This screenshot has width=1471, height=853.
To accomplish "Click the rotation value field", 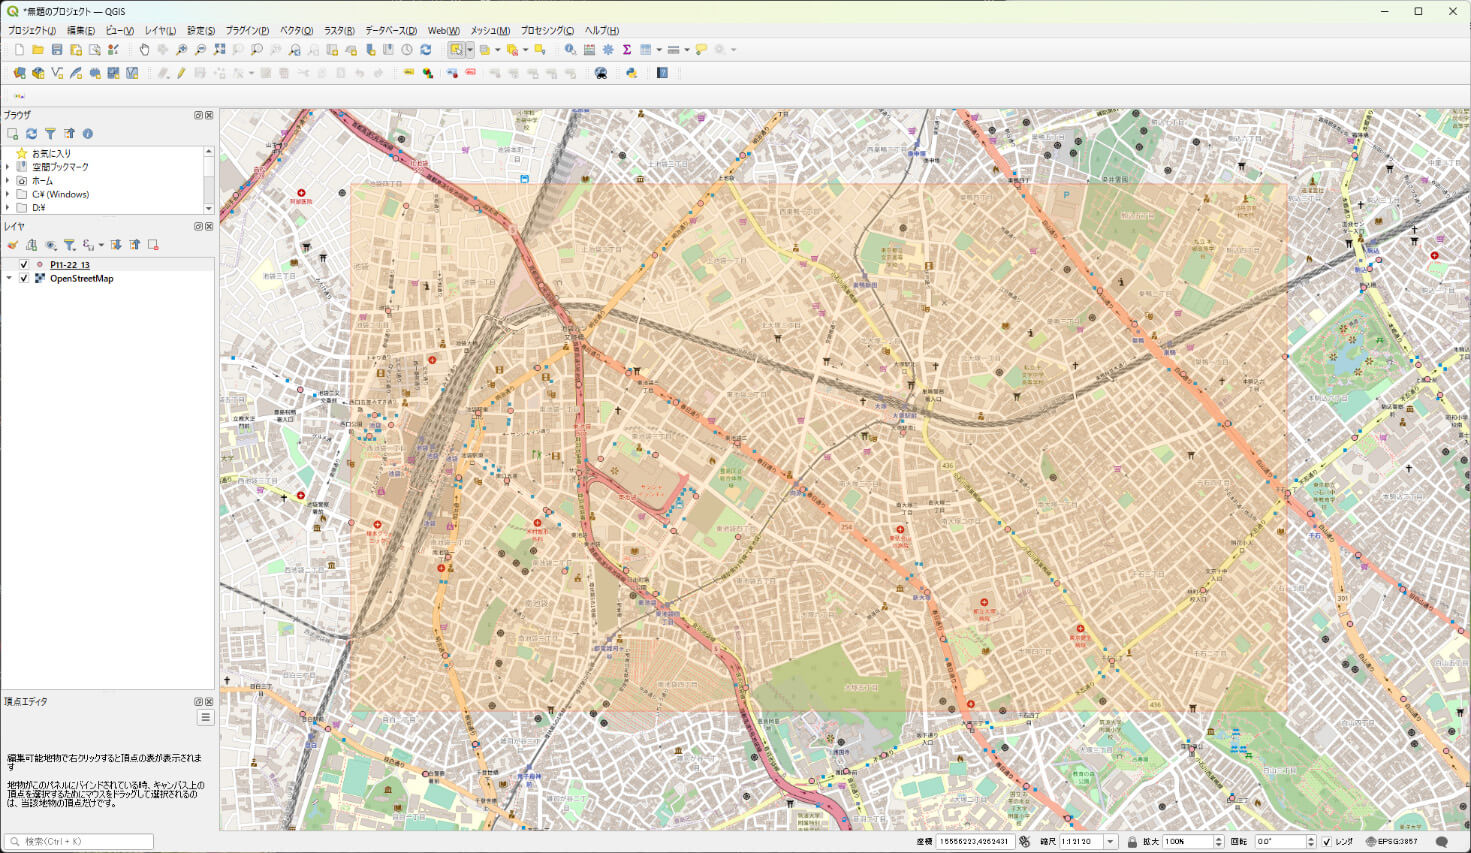I will click(x=1279, y=842).
